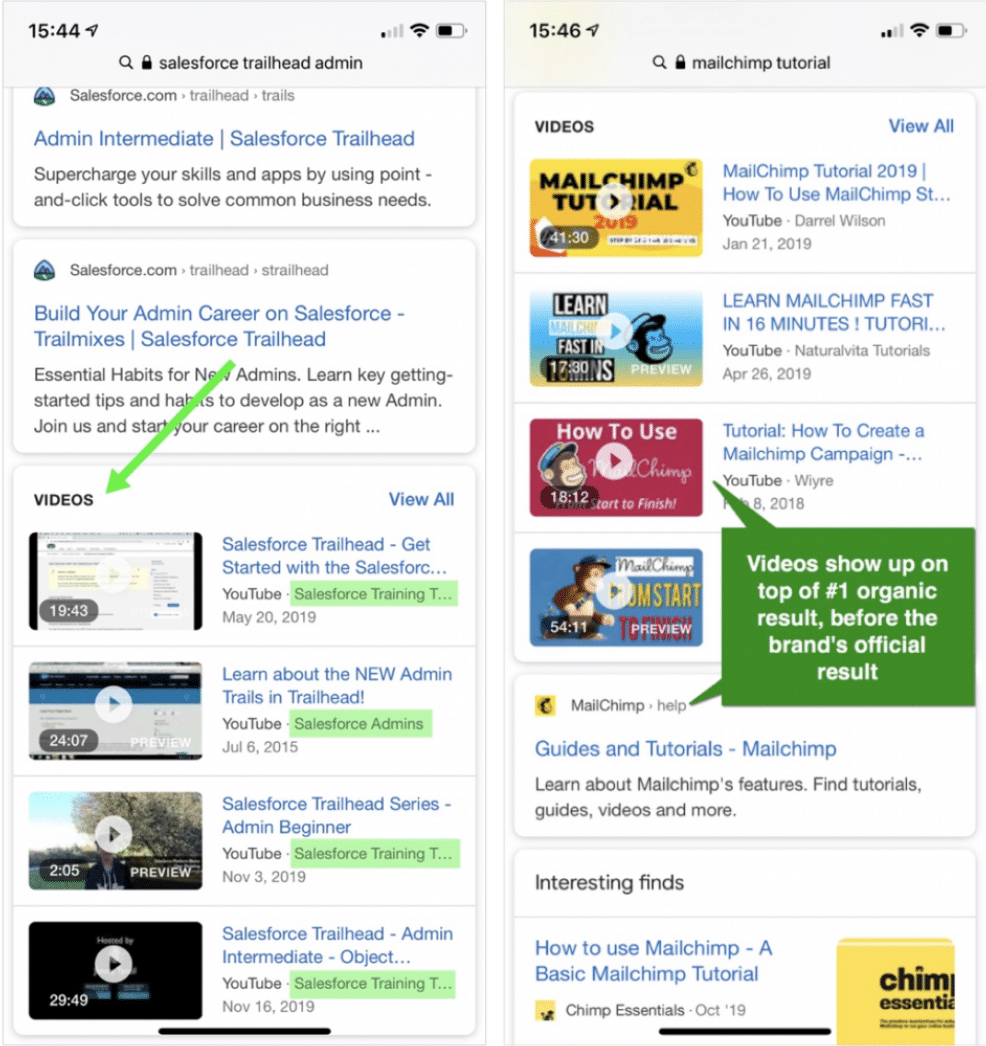Open Build Your Admin Career on Salesforce link
Image resolution: width=986 pixels, height=1046 pixels.
[219, 326]
